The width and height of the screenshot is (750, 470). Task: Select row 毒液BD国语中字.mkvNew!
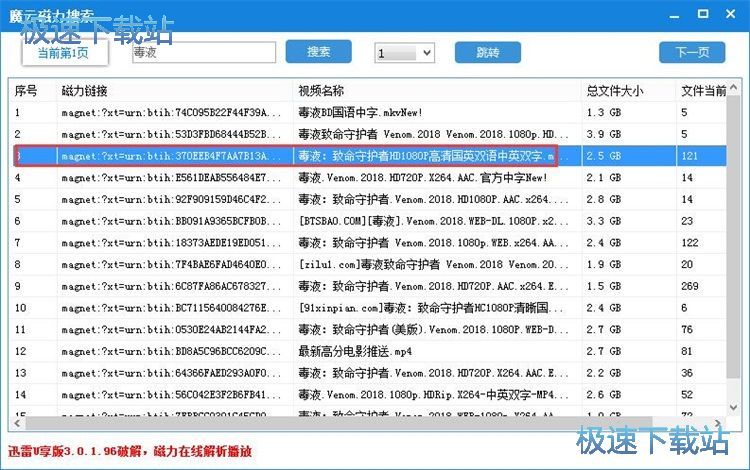pos(360,113)
